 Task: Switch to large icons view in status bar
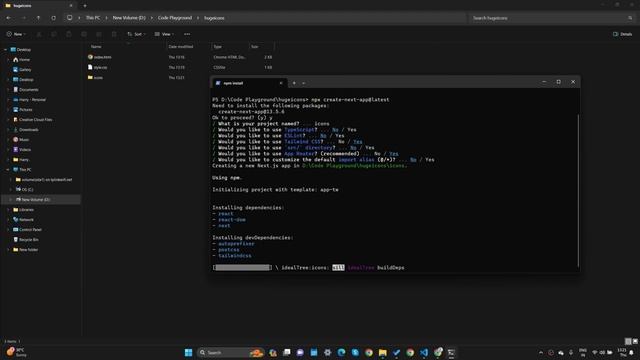coord(635,341)
